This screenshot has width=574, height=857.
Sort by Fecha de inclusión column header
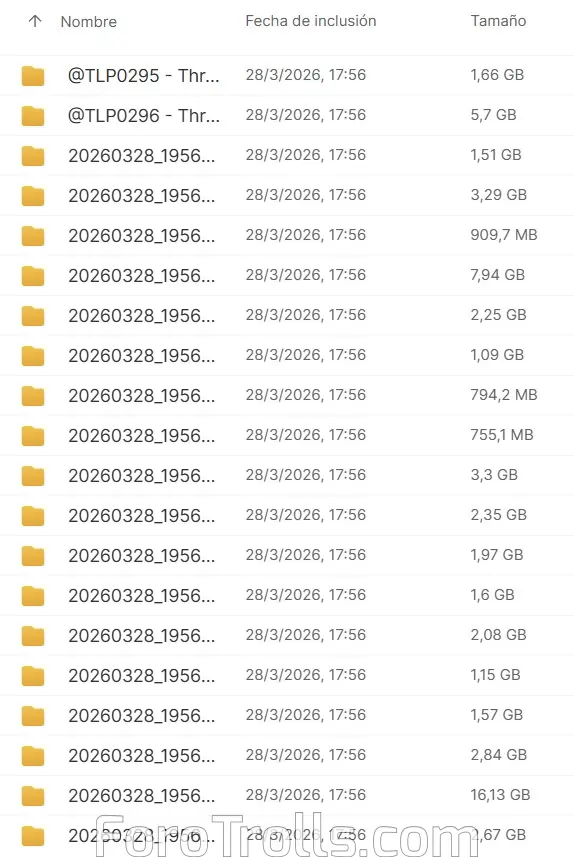[x=311, y=21]
